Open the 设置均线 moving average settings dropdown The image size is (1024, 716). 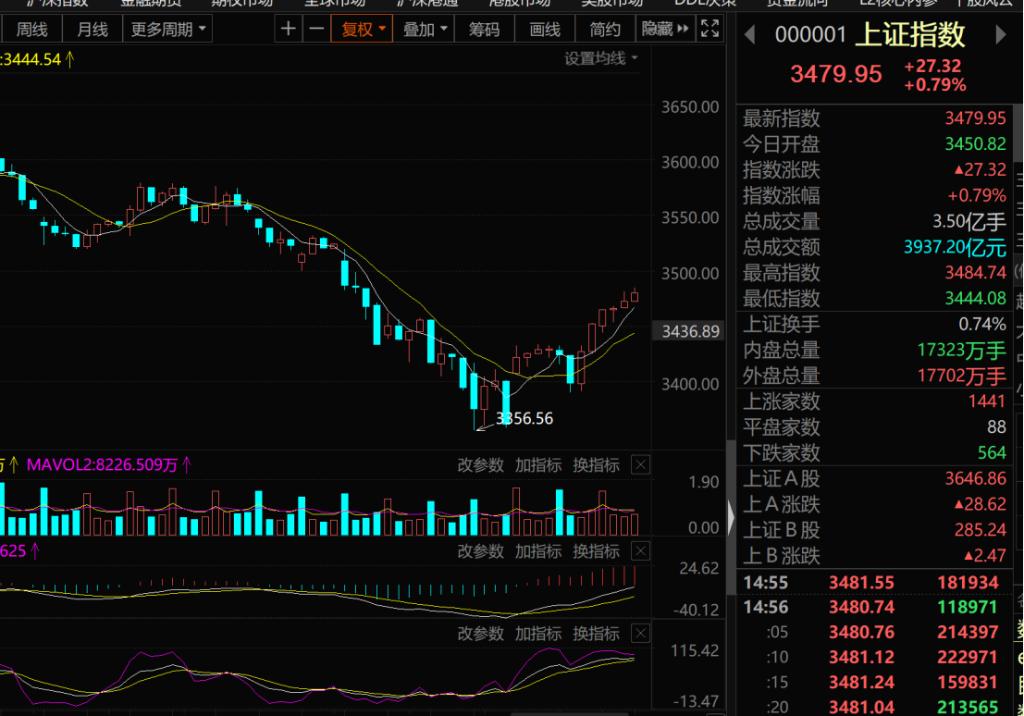click(x=601, y=59)
